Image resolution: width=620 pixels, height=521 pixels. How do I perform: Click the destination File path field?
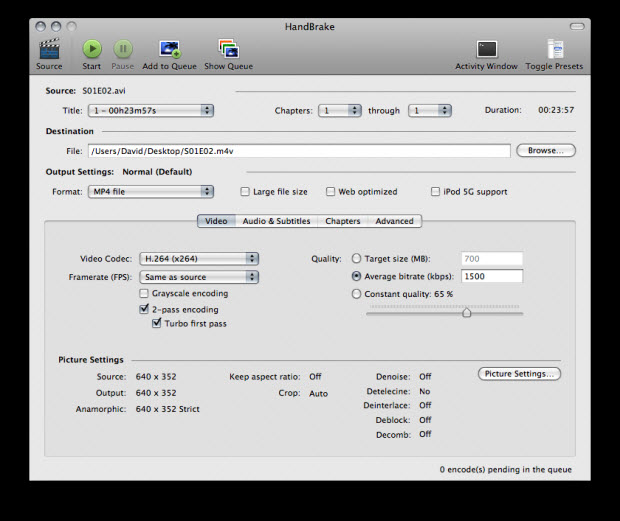click(x=299, y=151)
